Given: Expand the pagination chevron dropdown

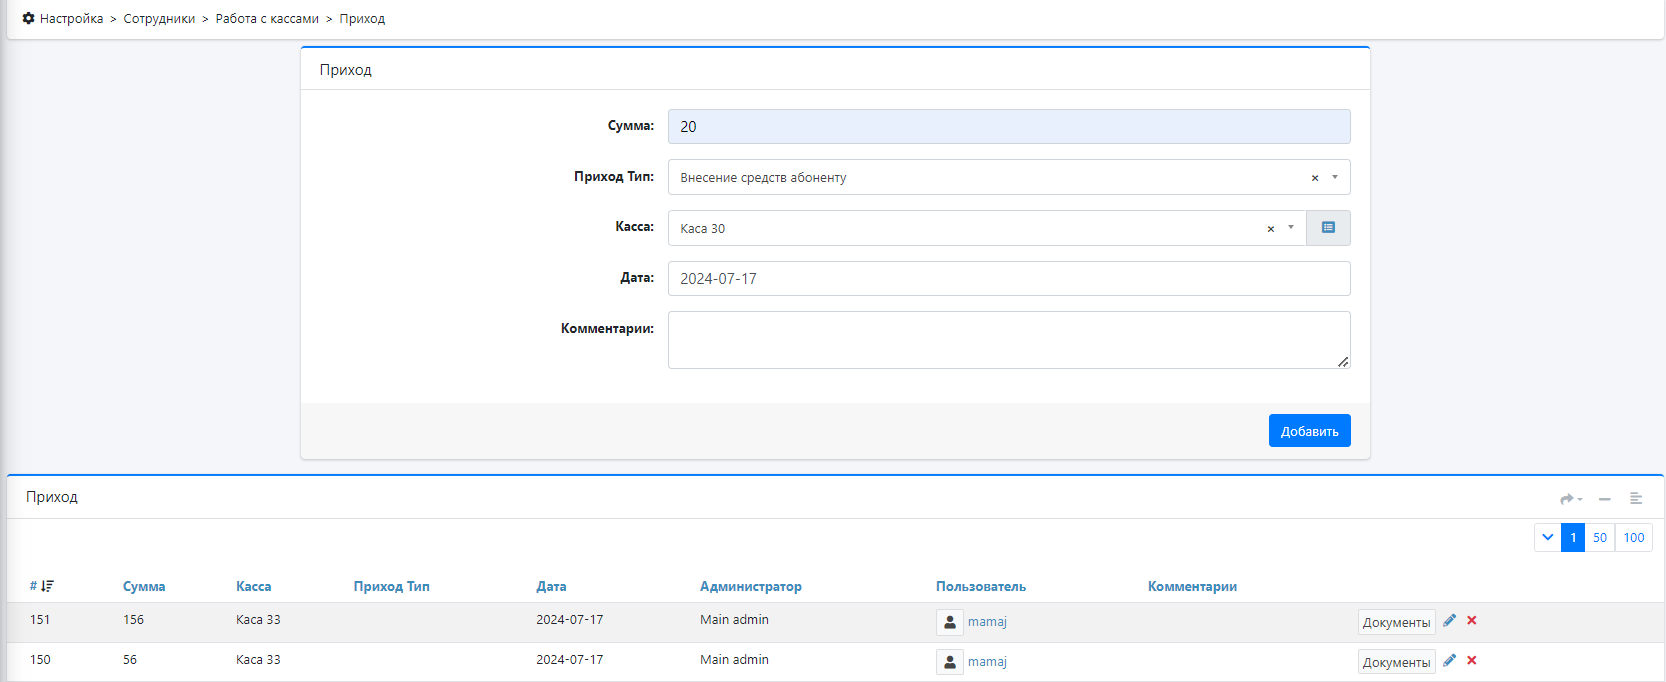Looking at the screenshot, I should (x=1547, y=538).
